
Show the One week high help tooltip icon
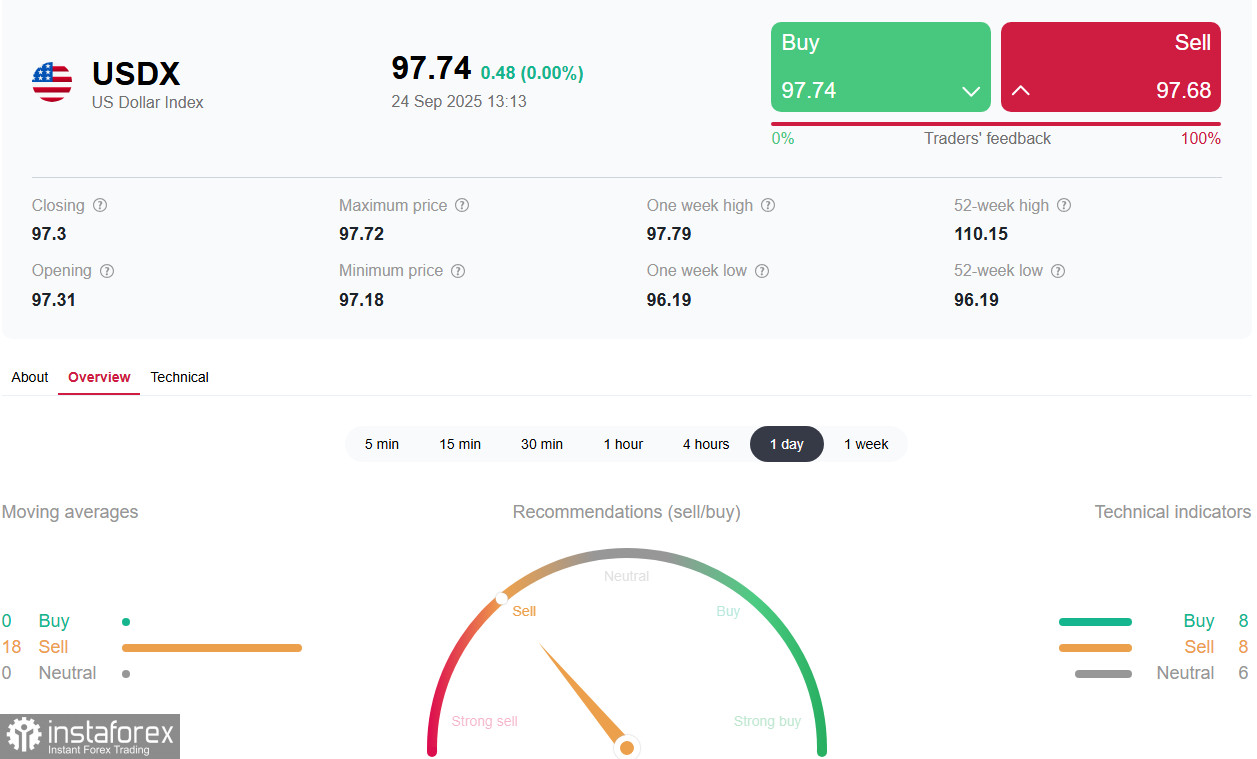[x=768, y=205]
